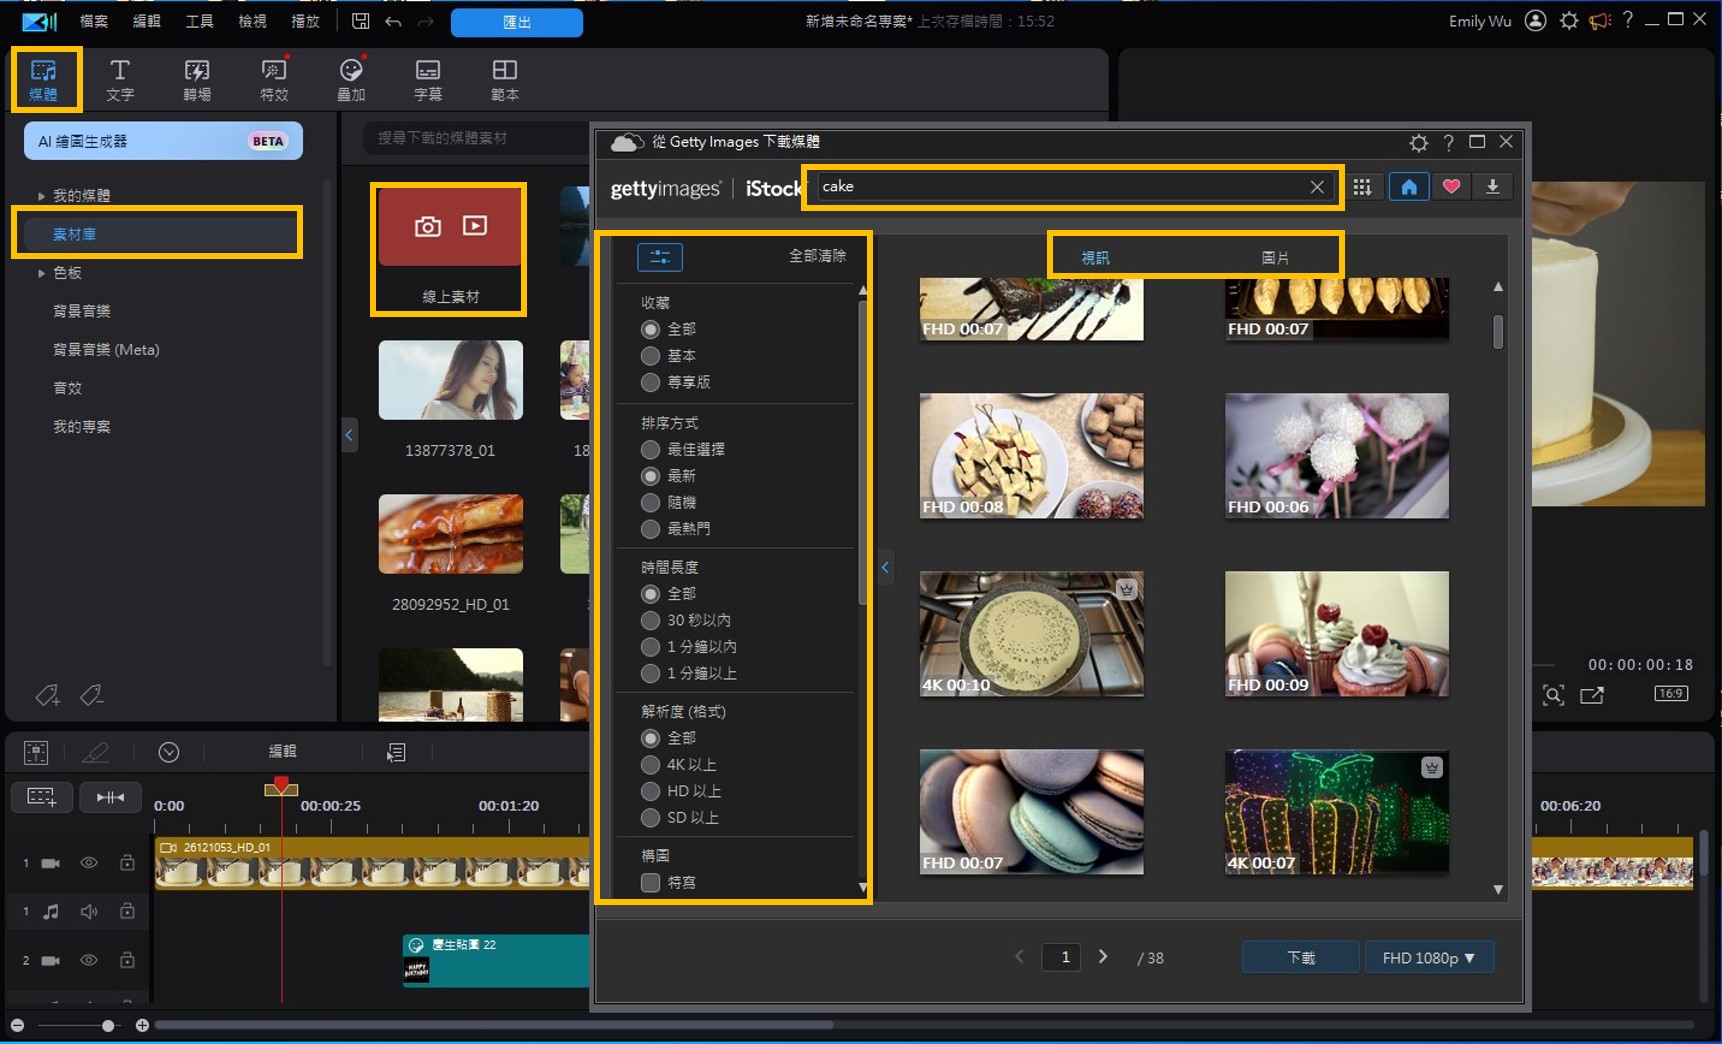
Task: Click the Getty downloads arrow icon
Action: click(x=1492, y=187)
